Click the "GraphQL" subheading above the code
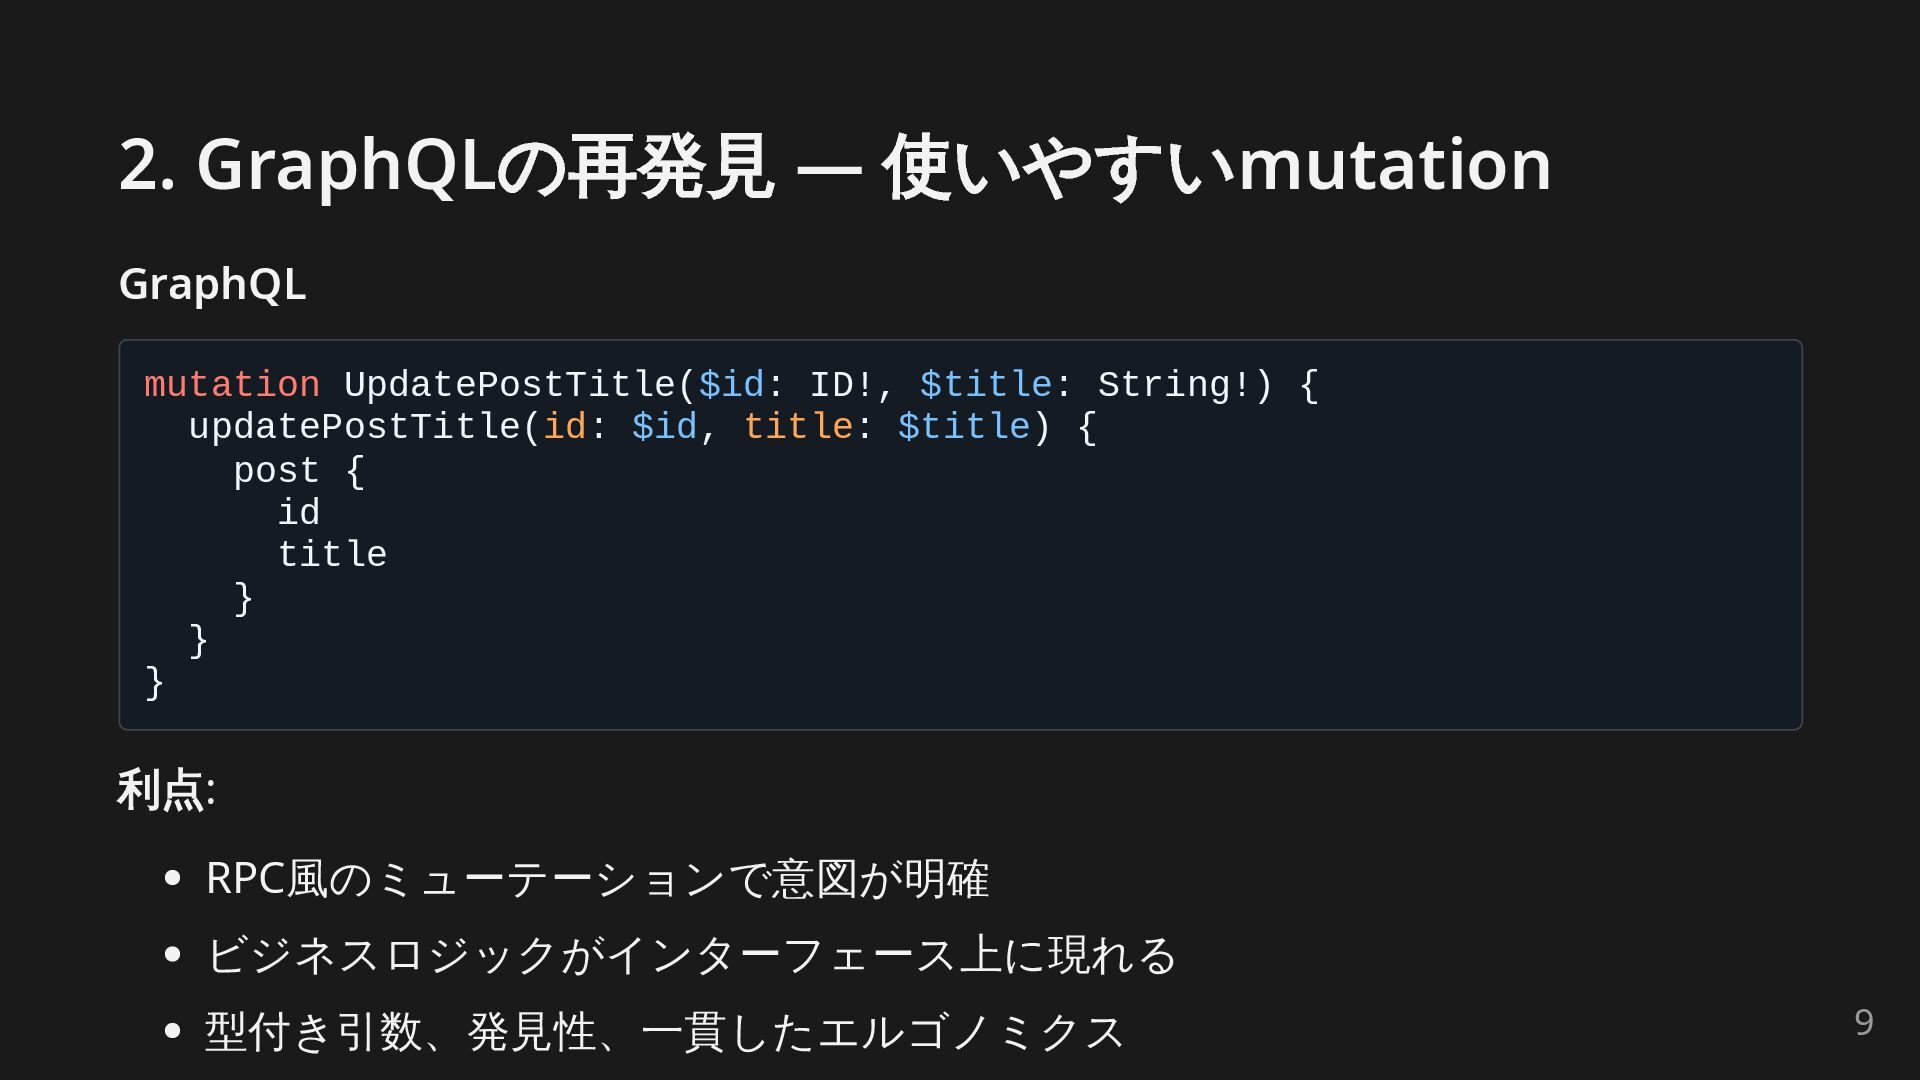Image resolution: width=1920 pixels, height=1080 pixels. (x=212, y=284)
